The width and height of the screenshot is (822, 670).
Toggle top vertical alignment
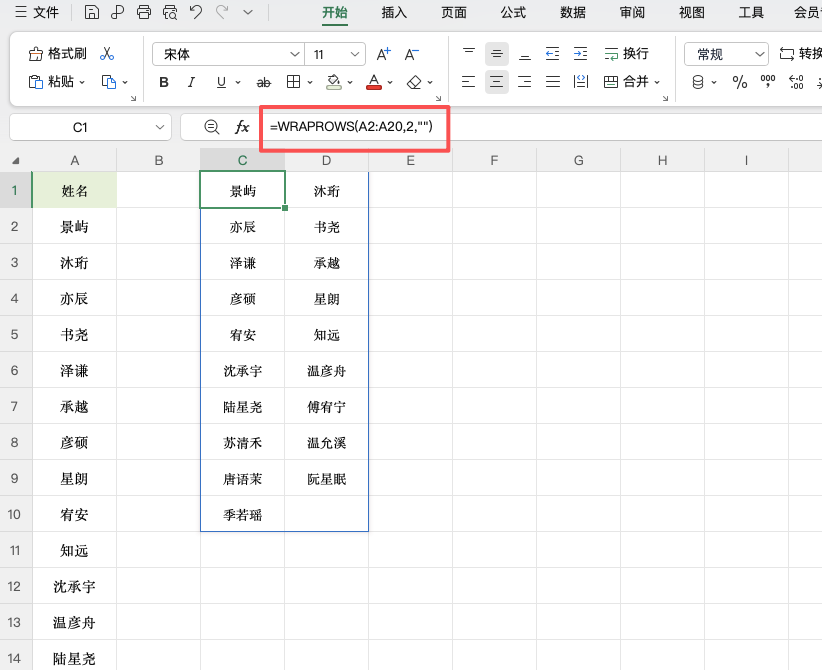[469, 53]
